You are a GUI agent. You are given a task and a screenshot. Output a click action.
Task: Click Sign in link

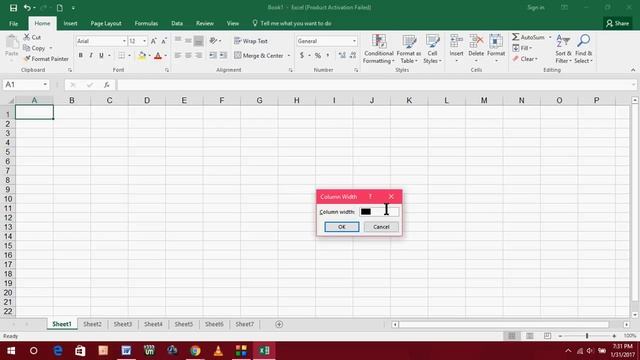coord(536,7)
